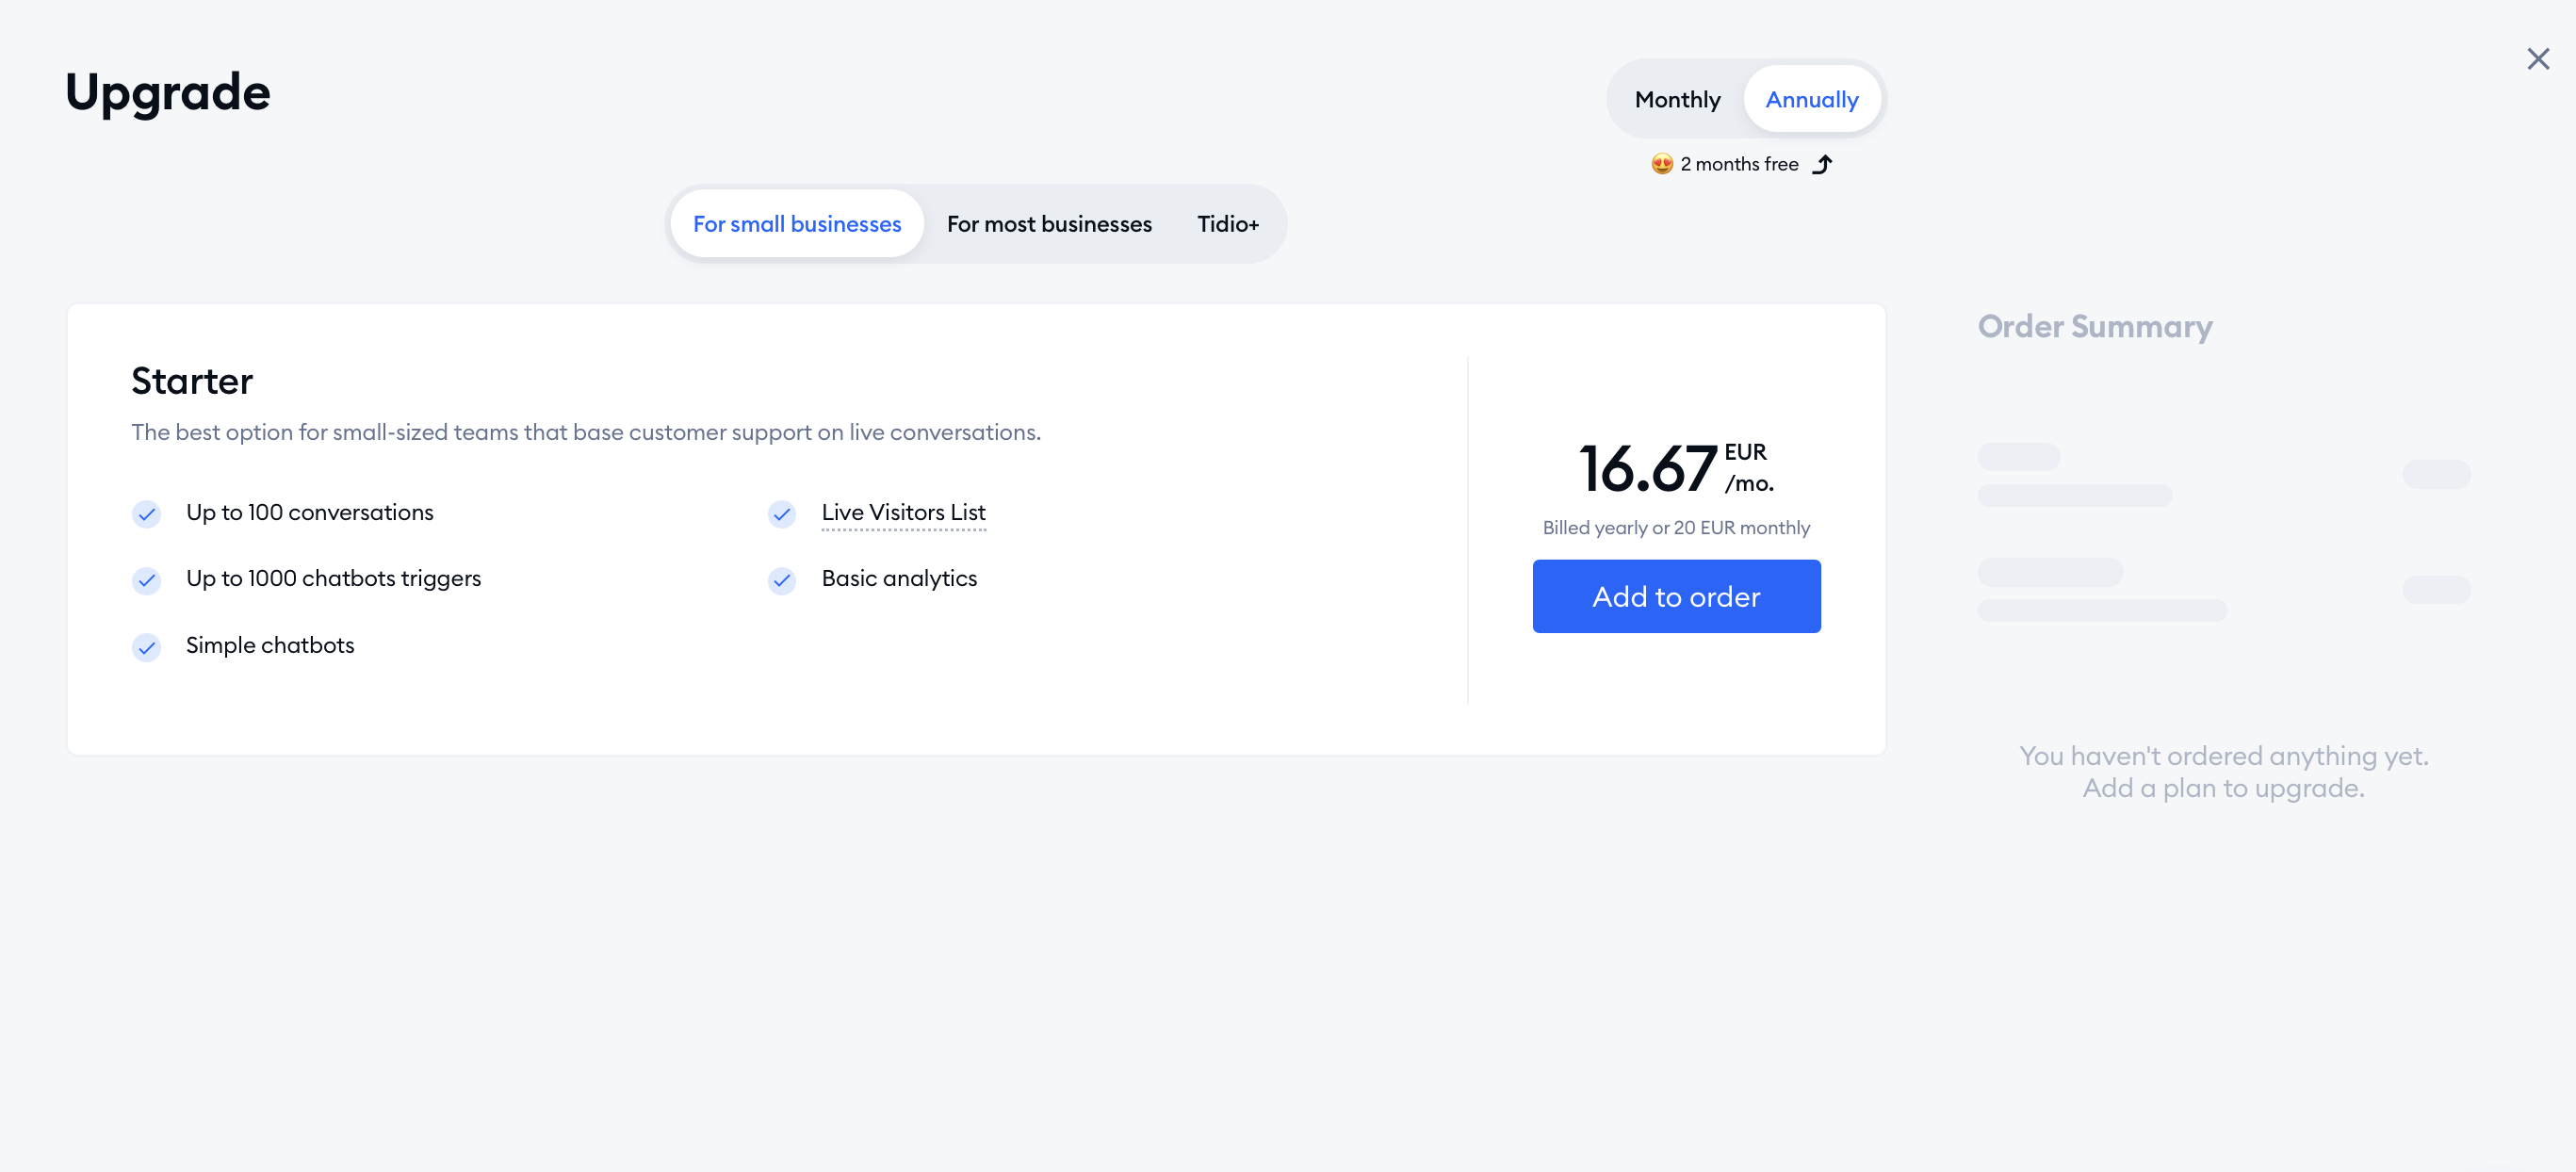Click checkmark icon beside Up to 100 conversations
Image resolution: width=2576 pixels, height=1172 pixels.
pos(146,514)
